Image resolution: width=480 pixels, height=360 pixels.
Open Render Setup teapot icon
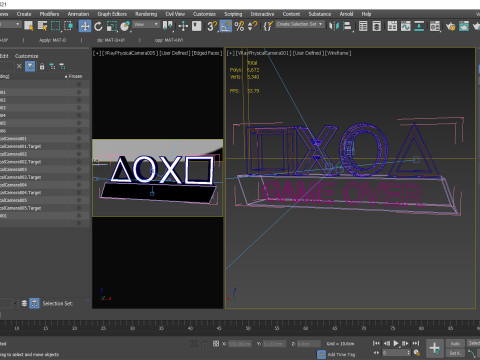coord(450,26)
